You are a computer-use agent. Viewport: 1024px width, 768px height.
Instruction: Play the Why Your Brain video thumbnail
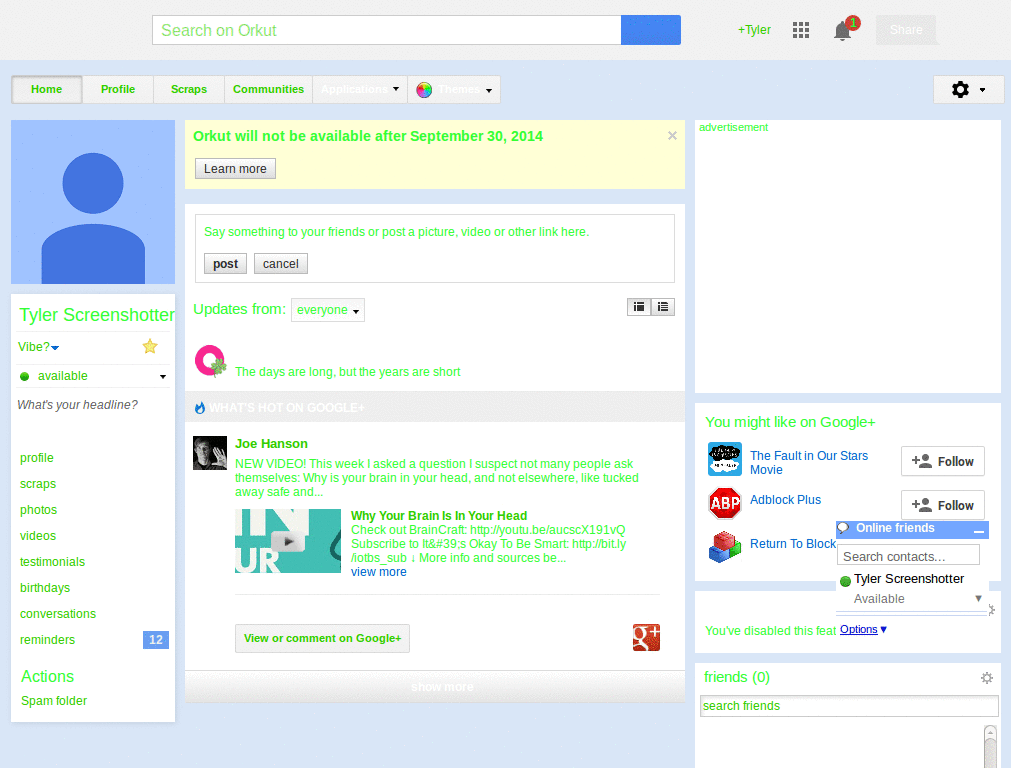pos(288,541)
